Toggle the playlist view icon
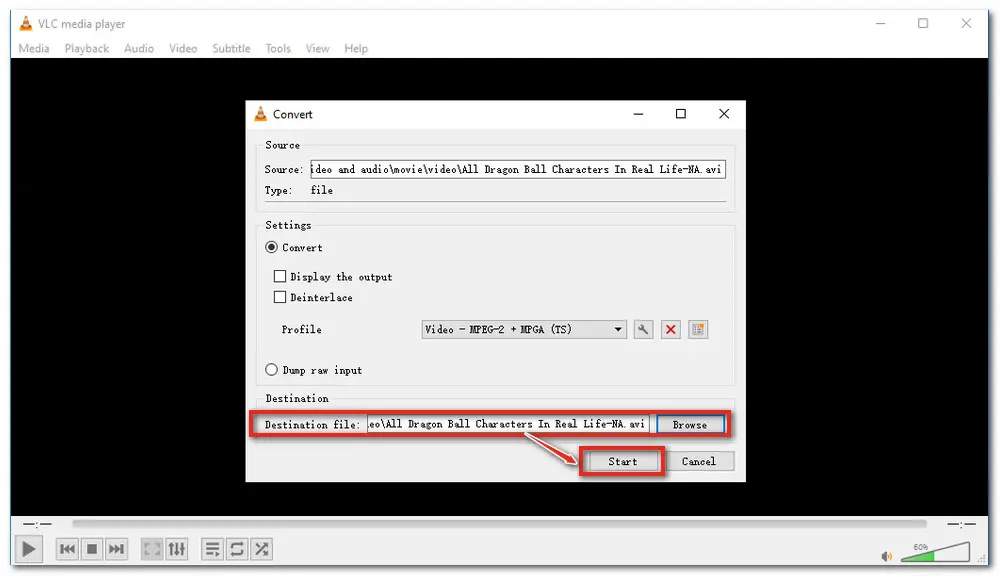Screen dimensions: 1000x576 tap(212, 549)
